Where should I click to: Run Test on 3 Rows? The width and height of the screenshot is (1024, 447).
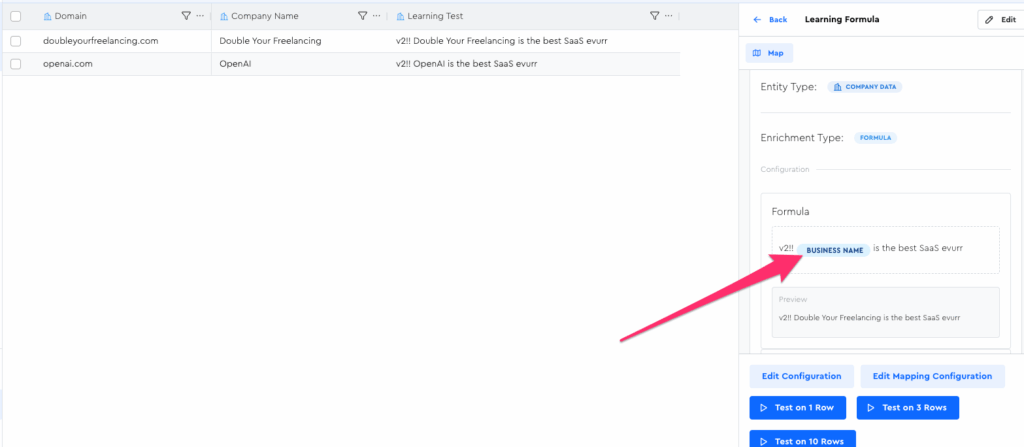(908, 408)
